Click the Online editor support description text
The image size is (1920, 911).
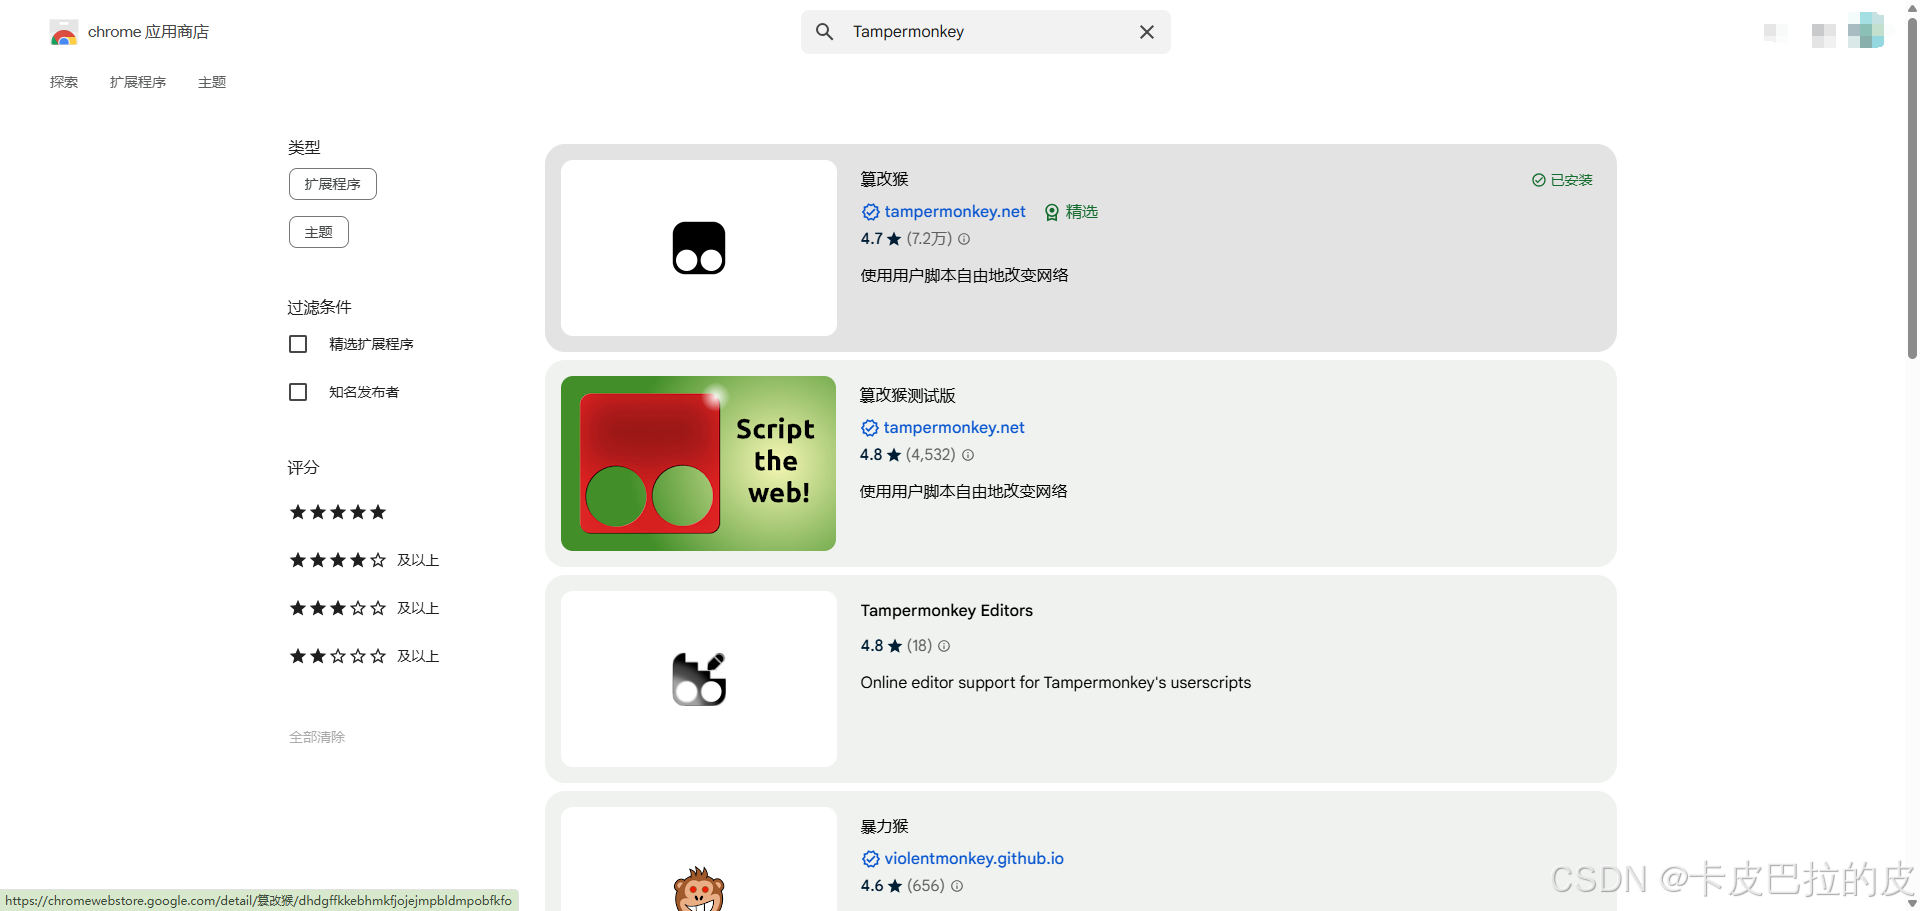(x=1056, y=682)
